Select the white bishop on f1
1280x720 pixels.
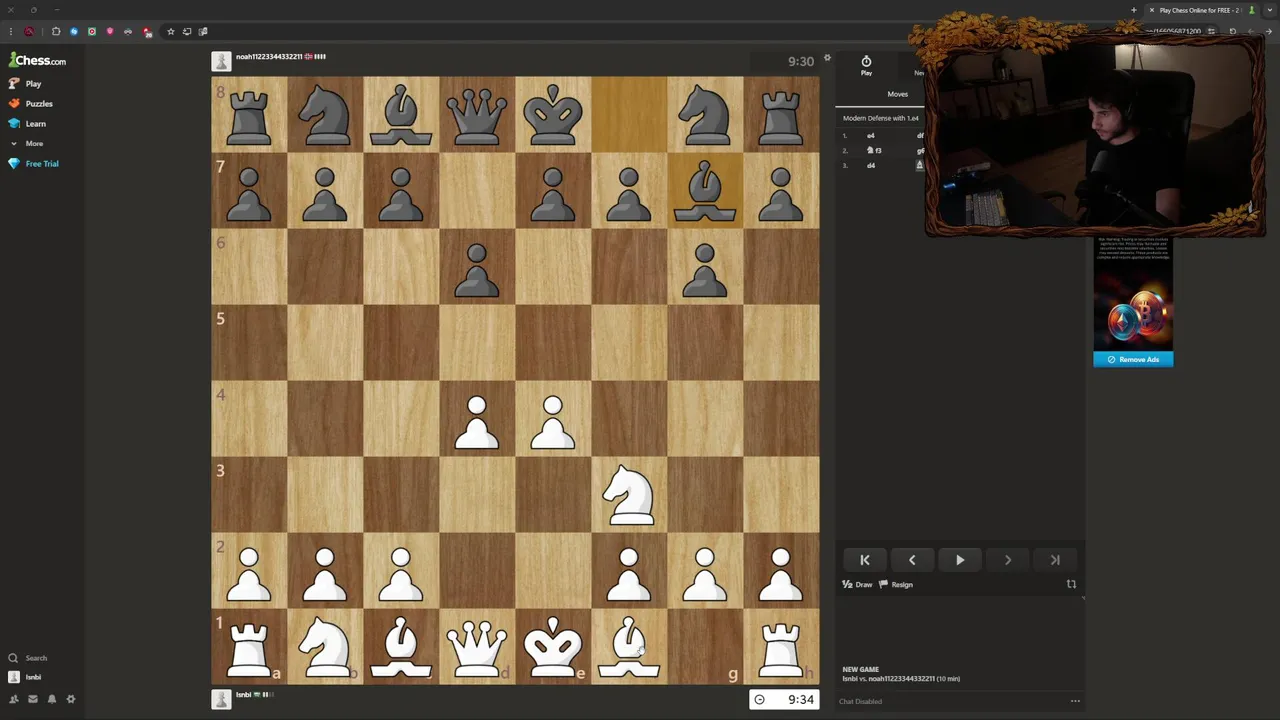pyautogui.click(x=629, y=647)
